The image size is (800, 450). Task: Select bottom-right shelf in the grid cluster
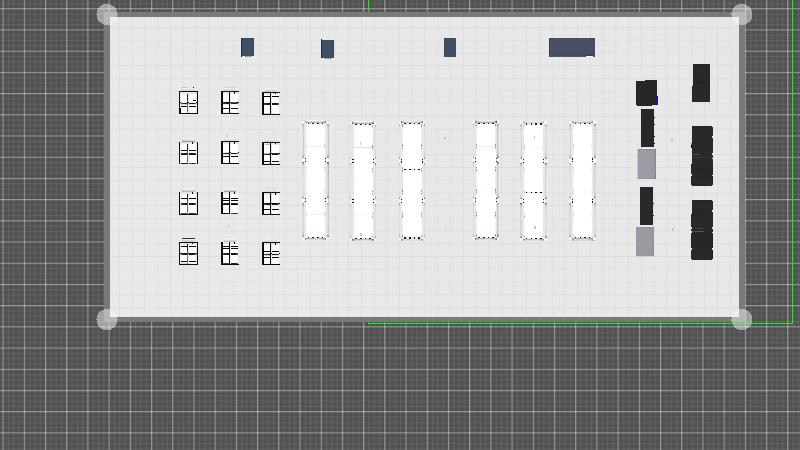click(x=270, y=253)
